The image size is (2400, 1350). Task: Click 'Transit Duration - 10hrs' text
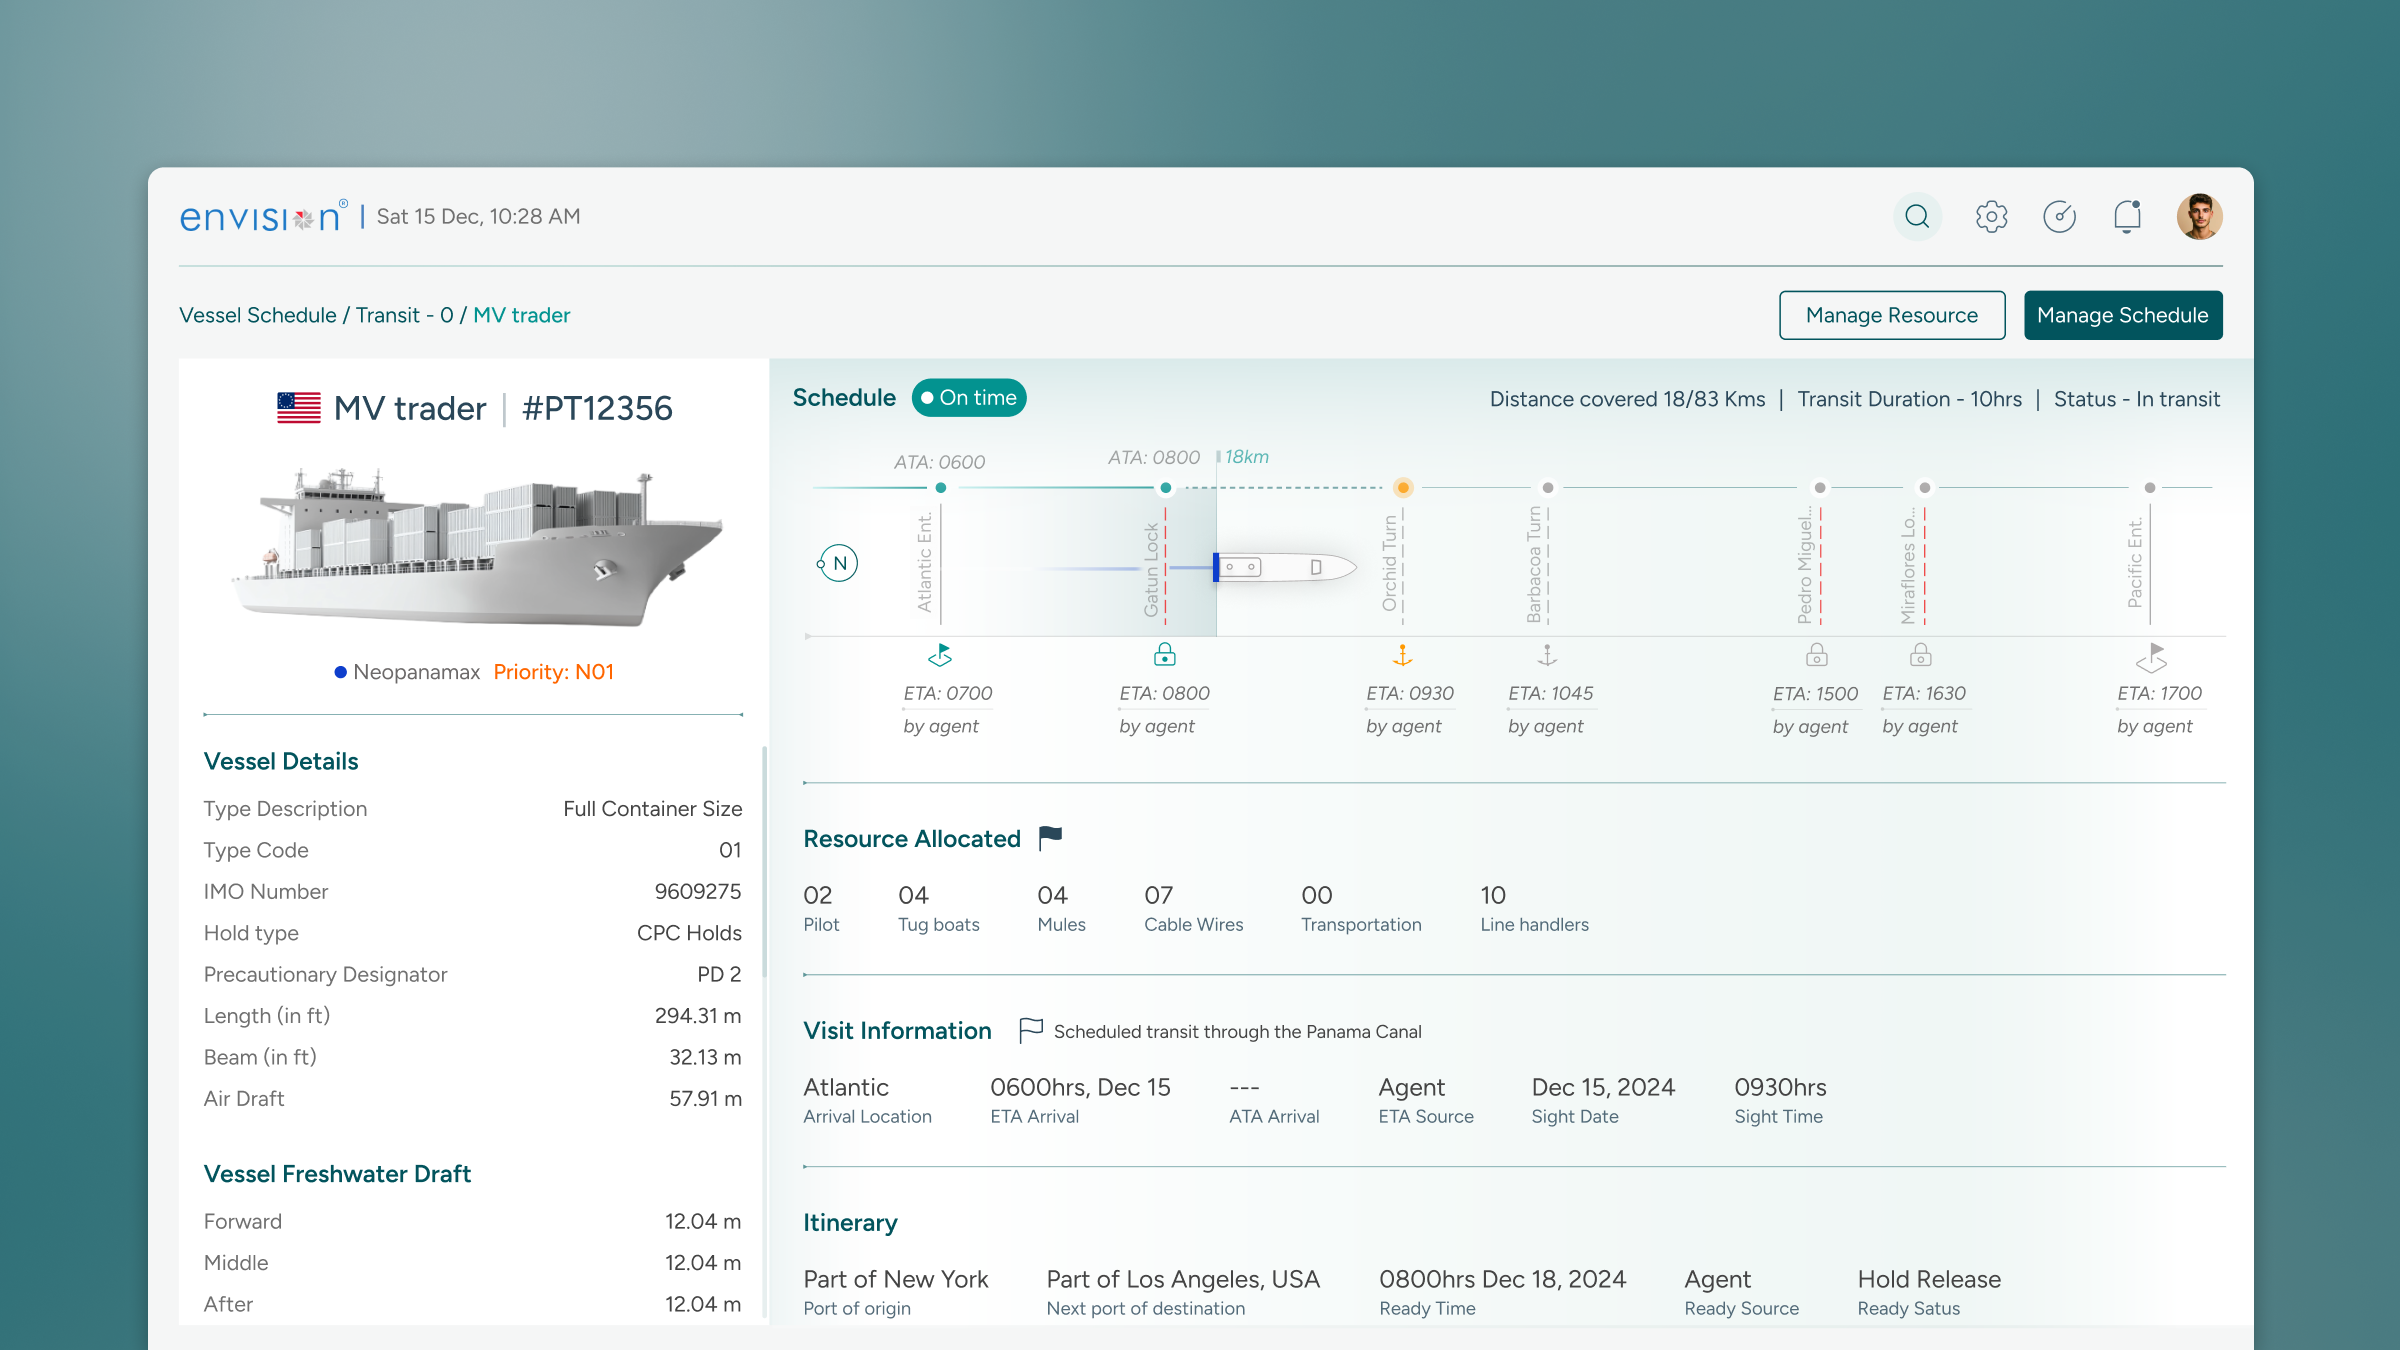coord(1910,399)
